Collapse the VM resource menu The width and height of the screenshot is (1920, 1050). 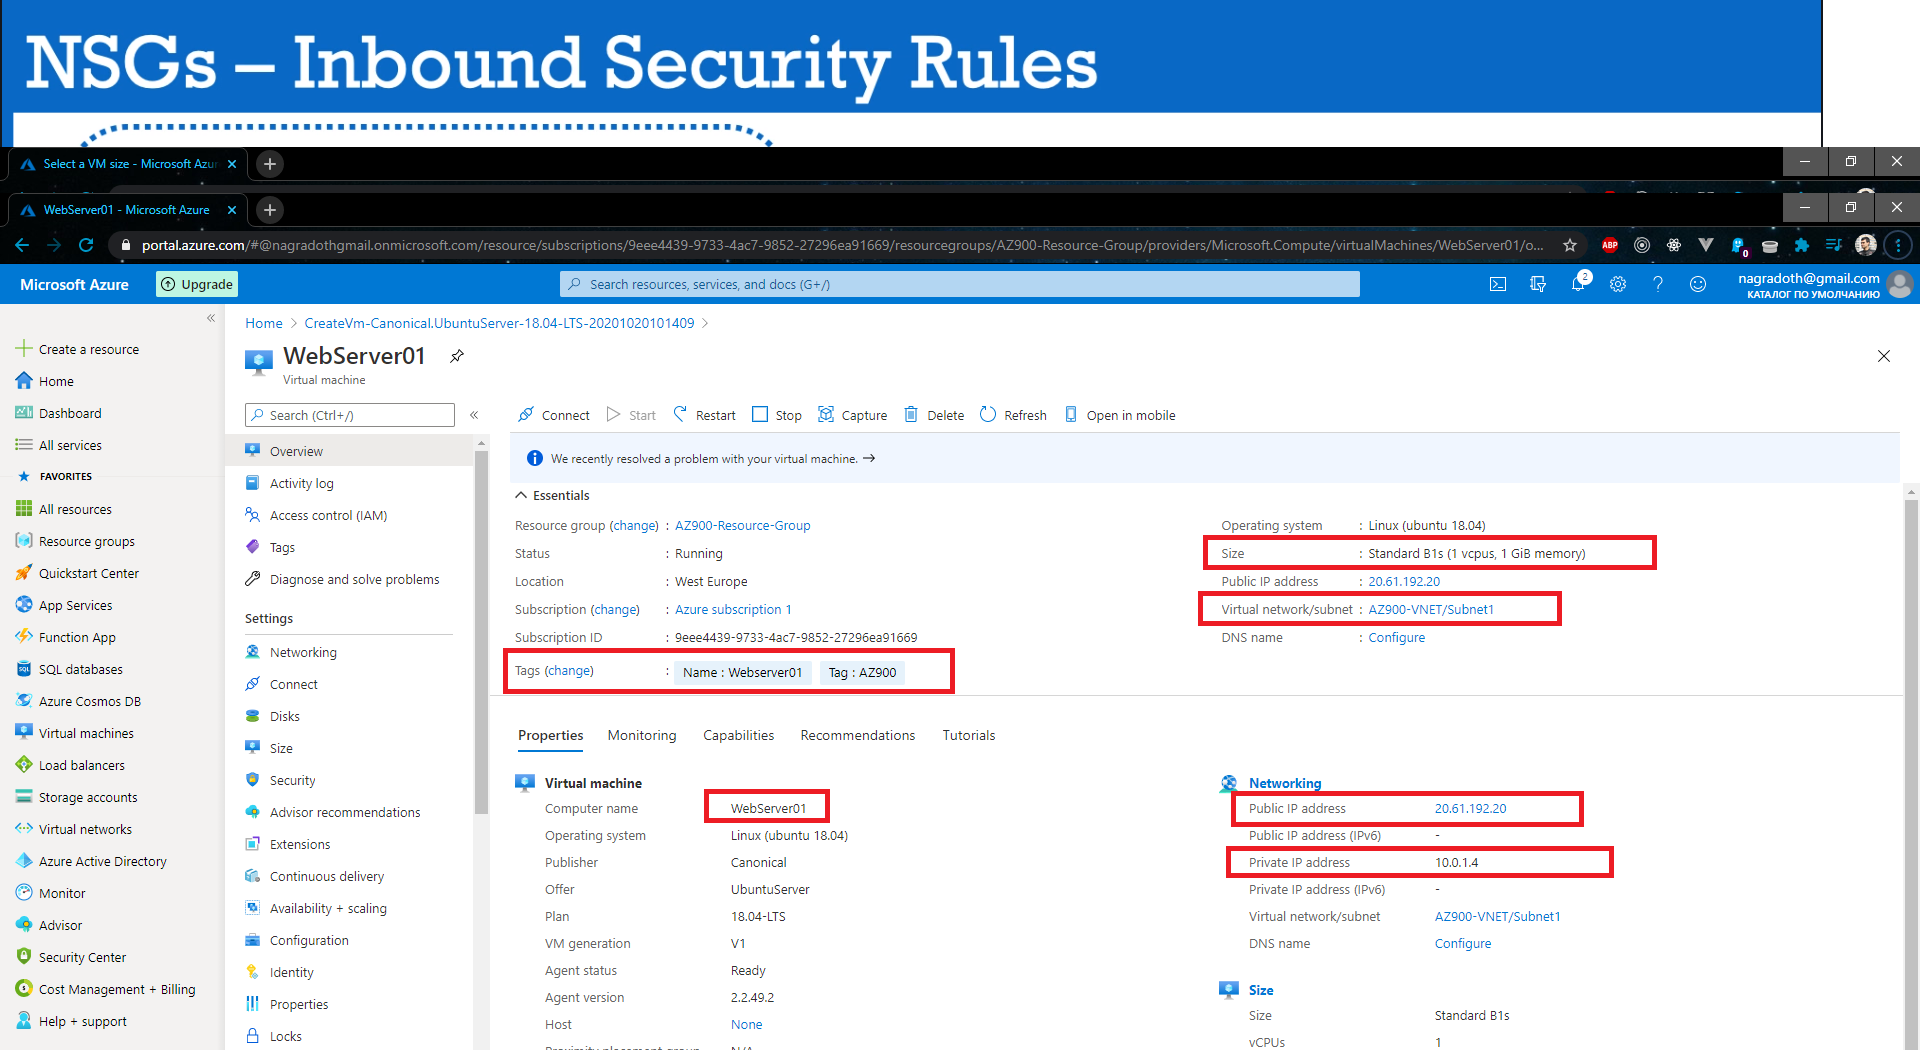click(x=474, y=415)
